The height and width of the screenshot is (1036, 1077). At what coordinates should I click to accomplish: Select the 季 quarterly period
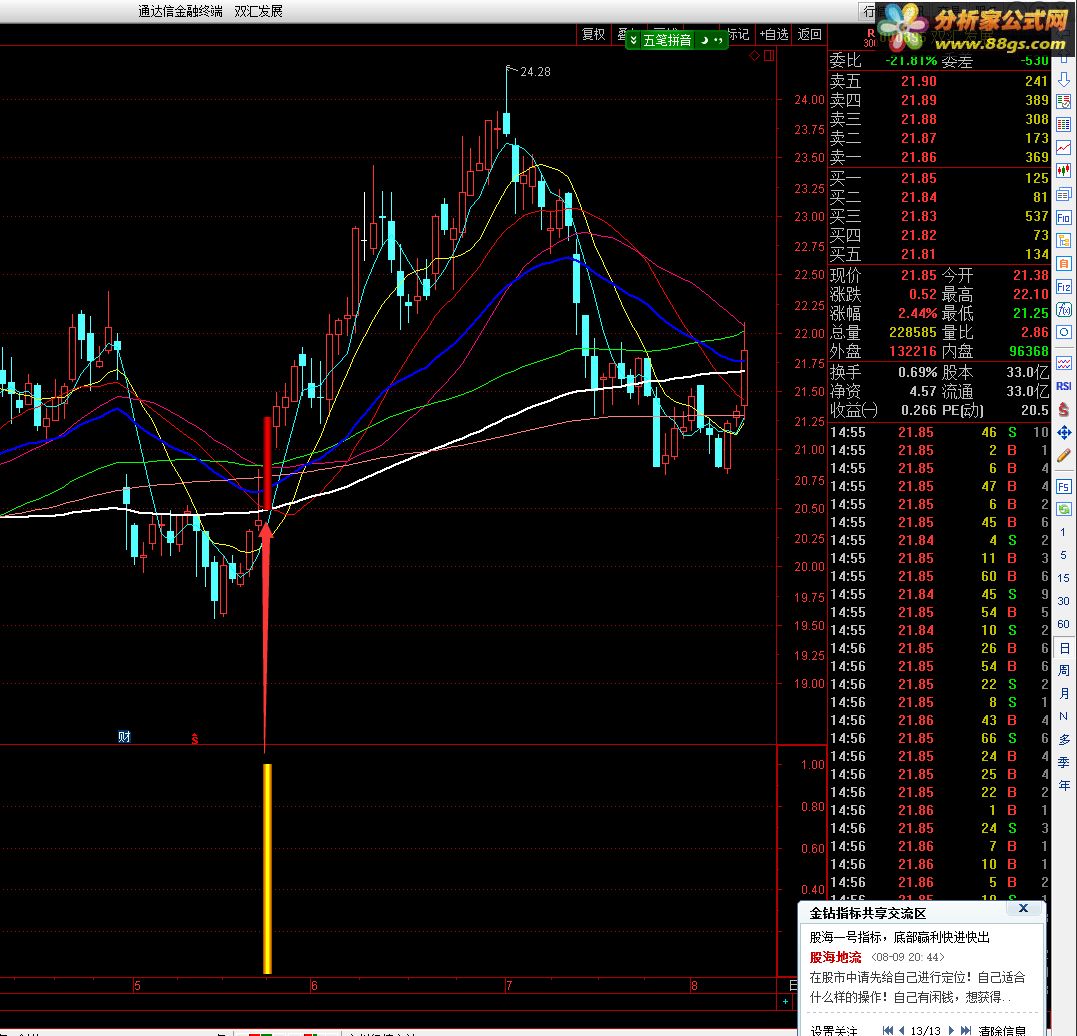pos(1063,762)
